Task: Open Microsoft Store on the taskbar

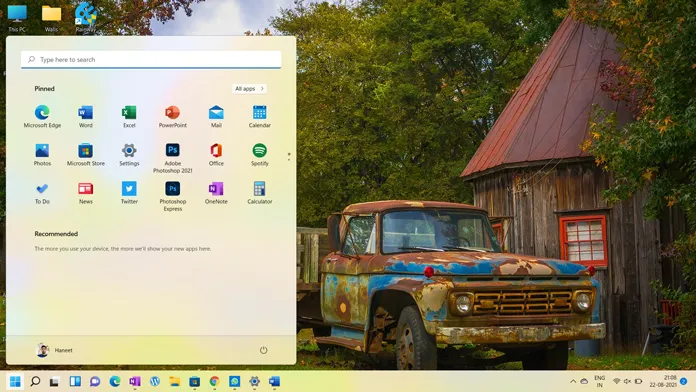Action: 194,381
